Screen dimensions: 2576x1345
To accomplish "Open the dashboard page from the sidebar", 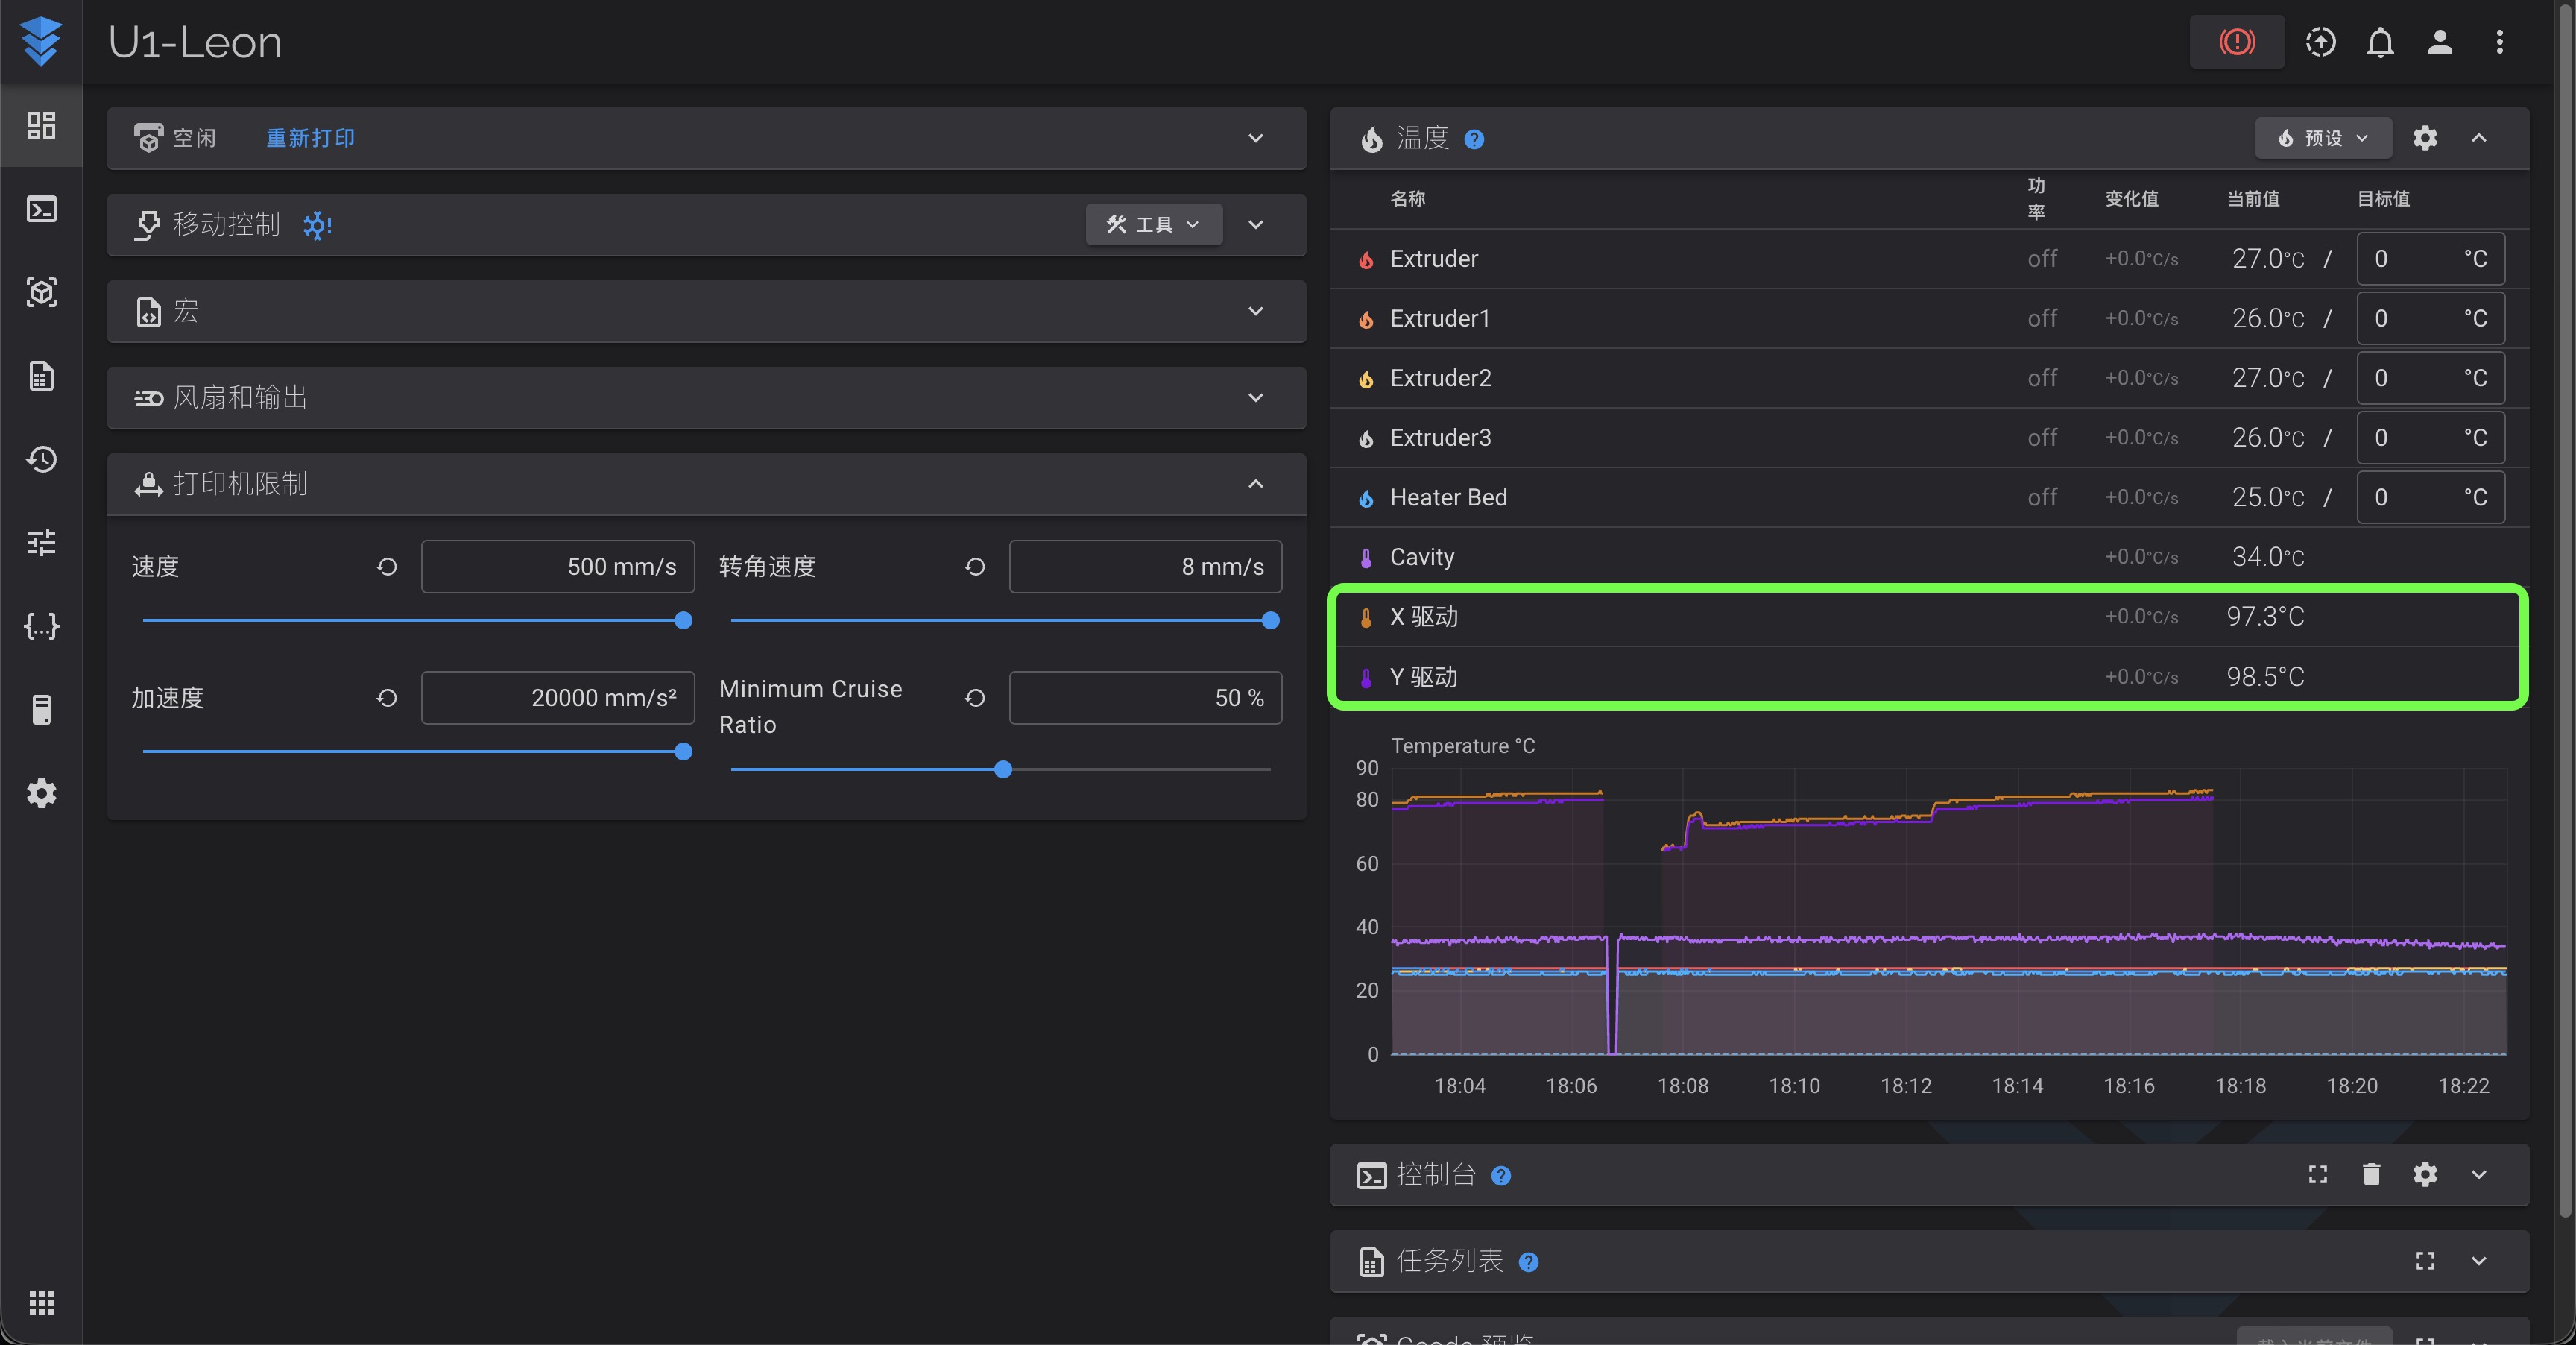I will click(41, 125).
